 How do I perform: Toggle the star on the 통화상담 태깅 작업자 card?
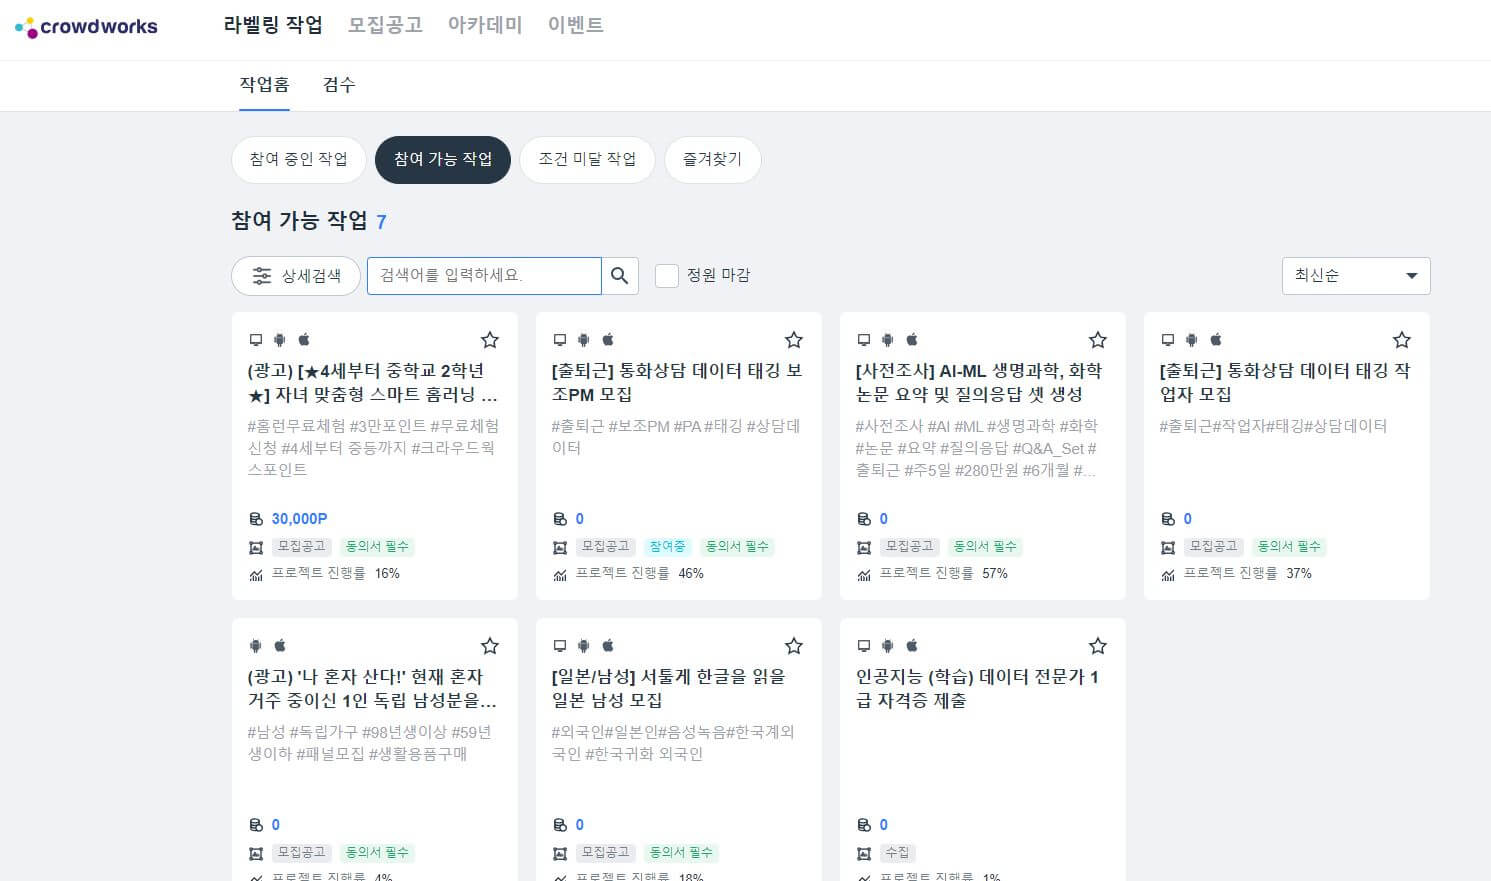1401,339
